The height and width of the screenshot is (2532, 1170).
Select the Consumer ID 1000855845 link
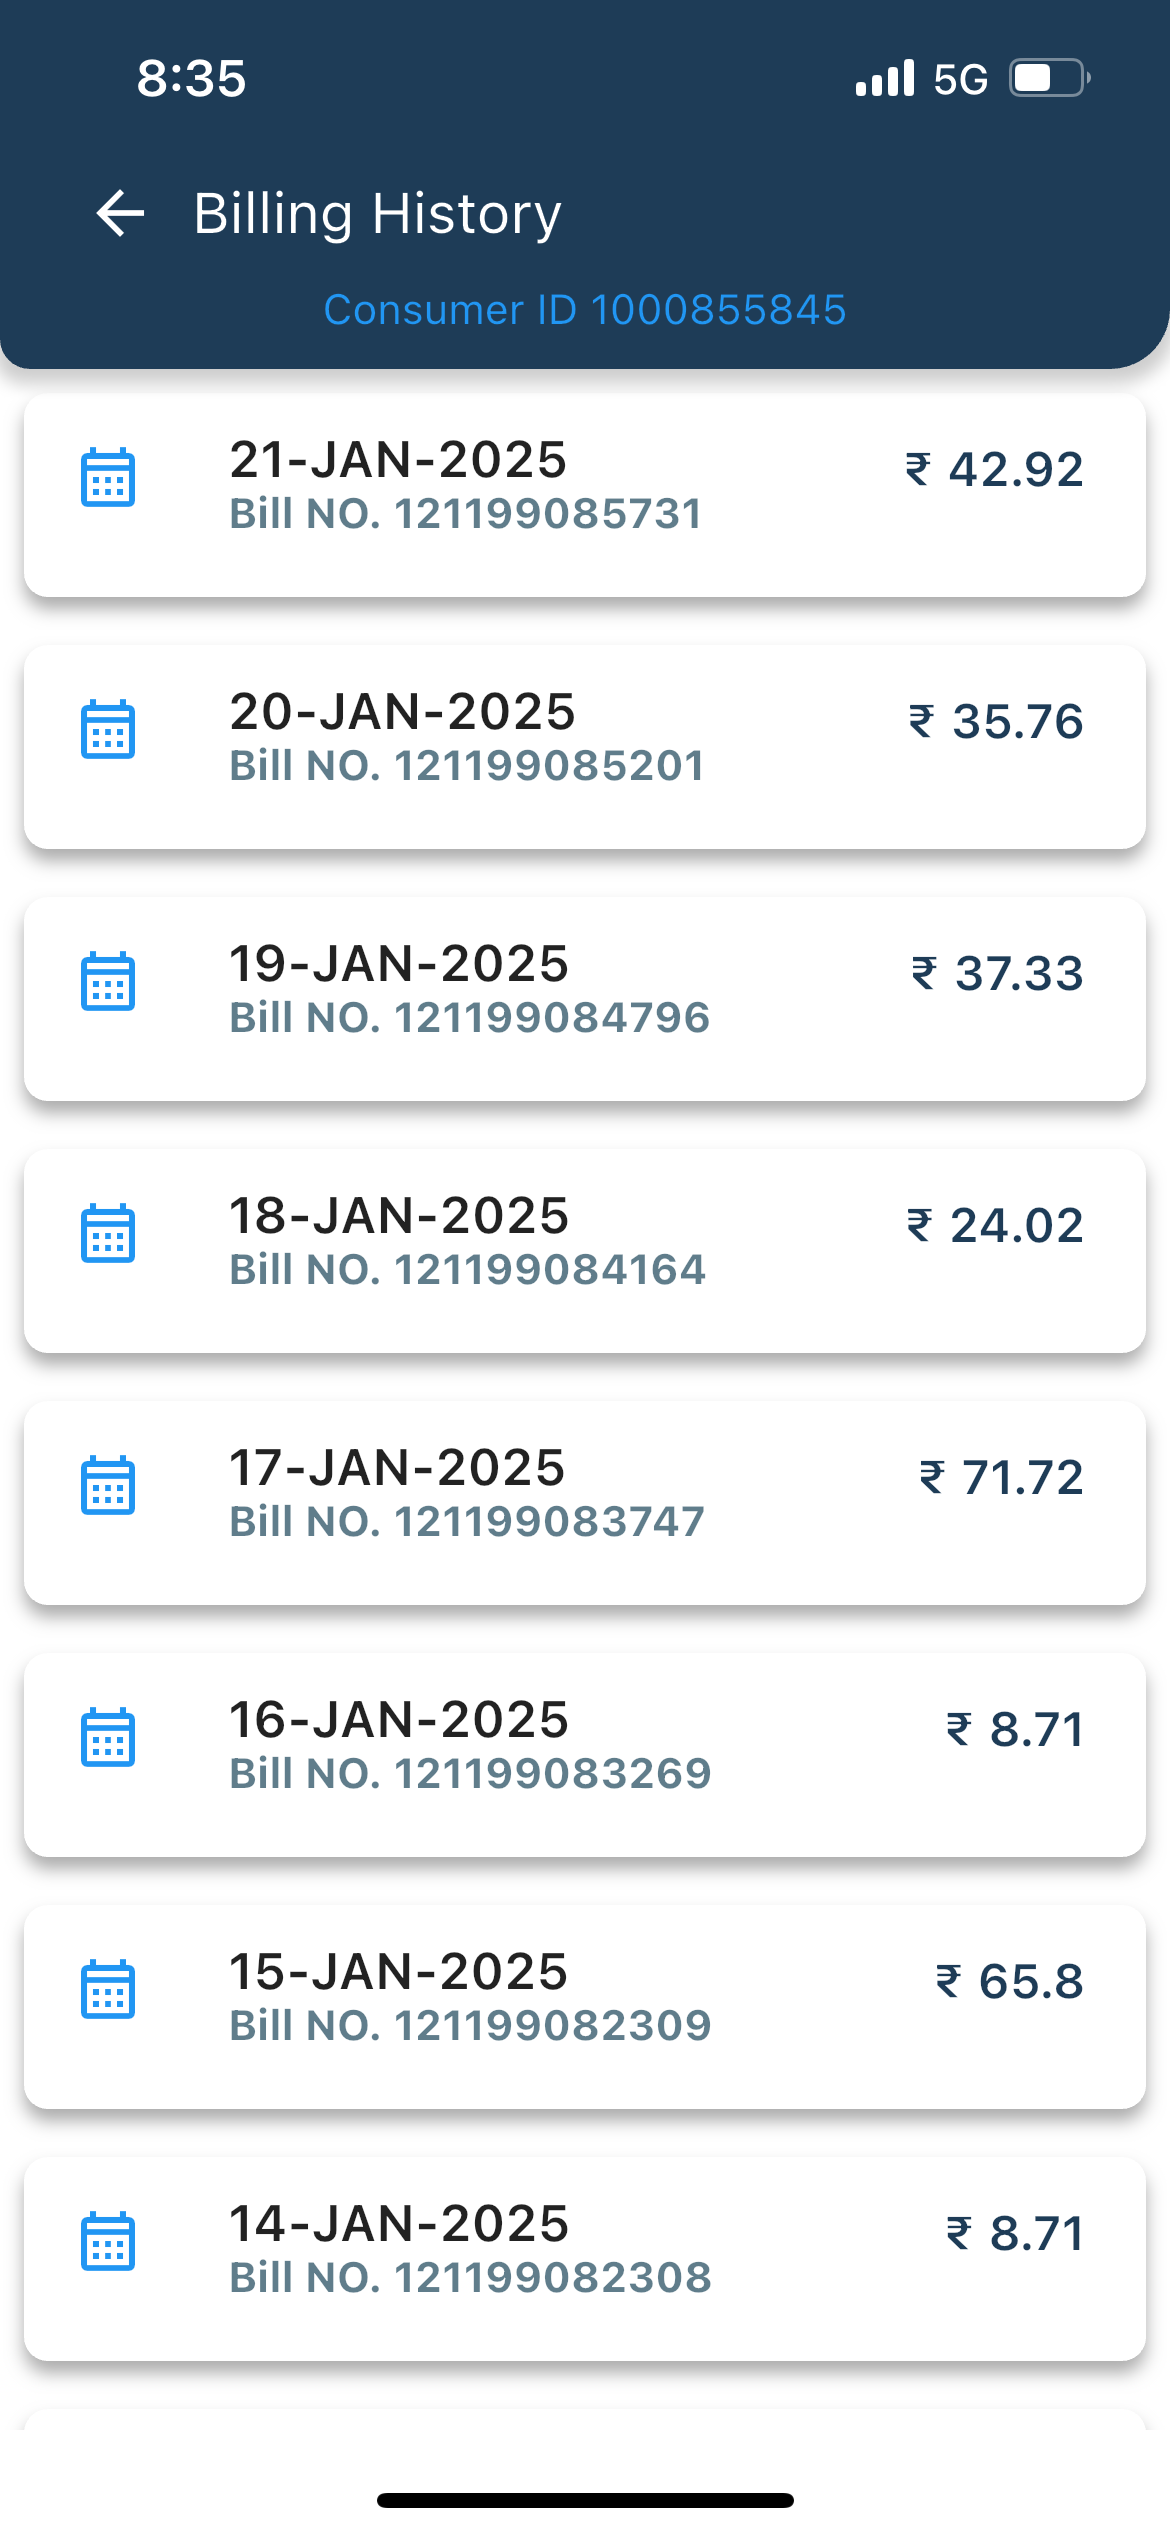pyautogui.click(x=585, y=310)
